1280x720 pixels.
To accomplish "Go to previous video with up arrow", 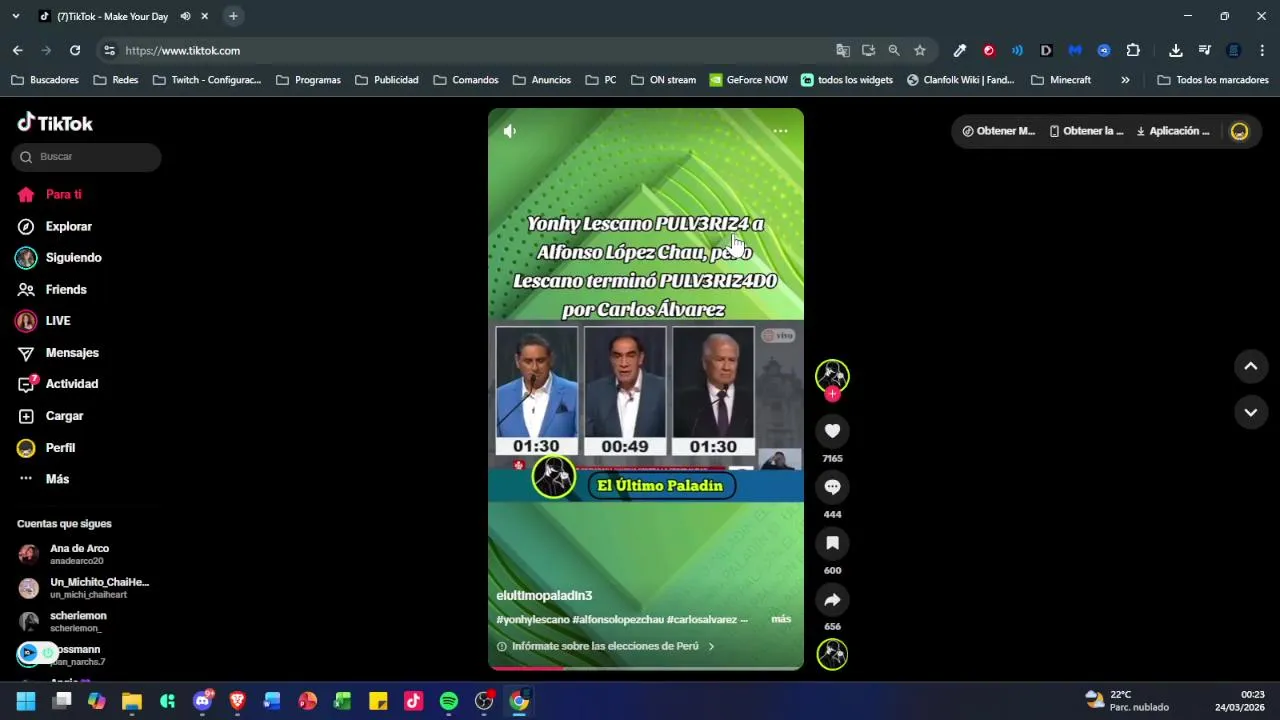I will [x=1250, y=366].
